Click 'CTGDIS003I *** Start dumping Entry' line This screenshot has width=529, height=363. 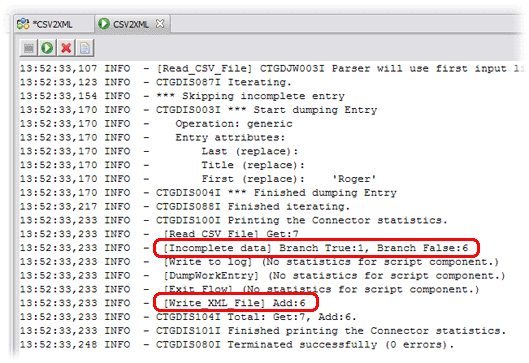267,110
